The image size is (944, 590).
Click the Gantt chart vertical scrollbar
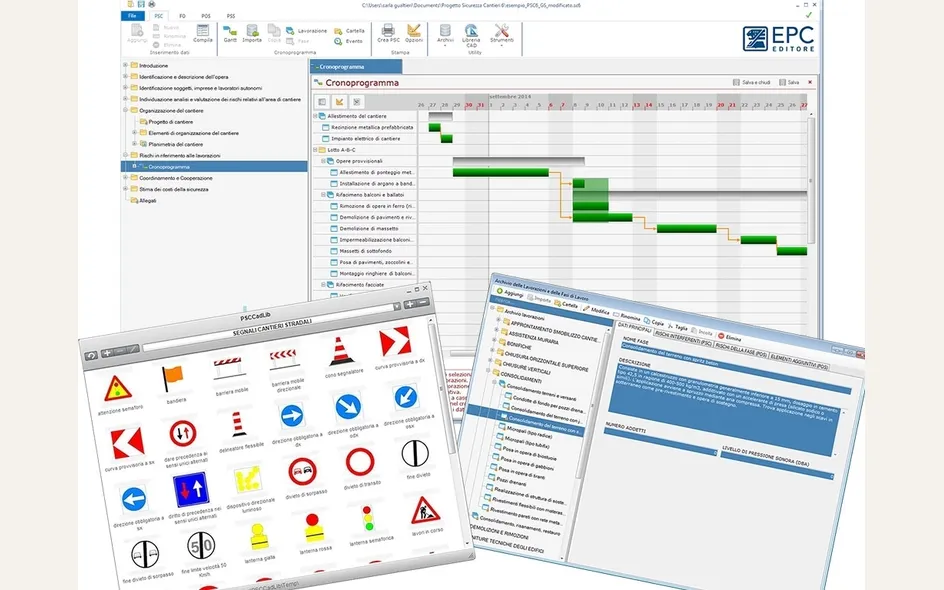[810, 181]
